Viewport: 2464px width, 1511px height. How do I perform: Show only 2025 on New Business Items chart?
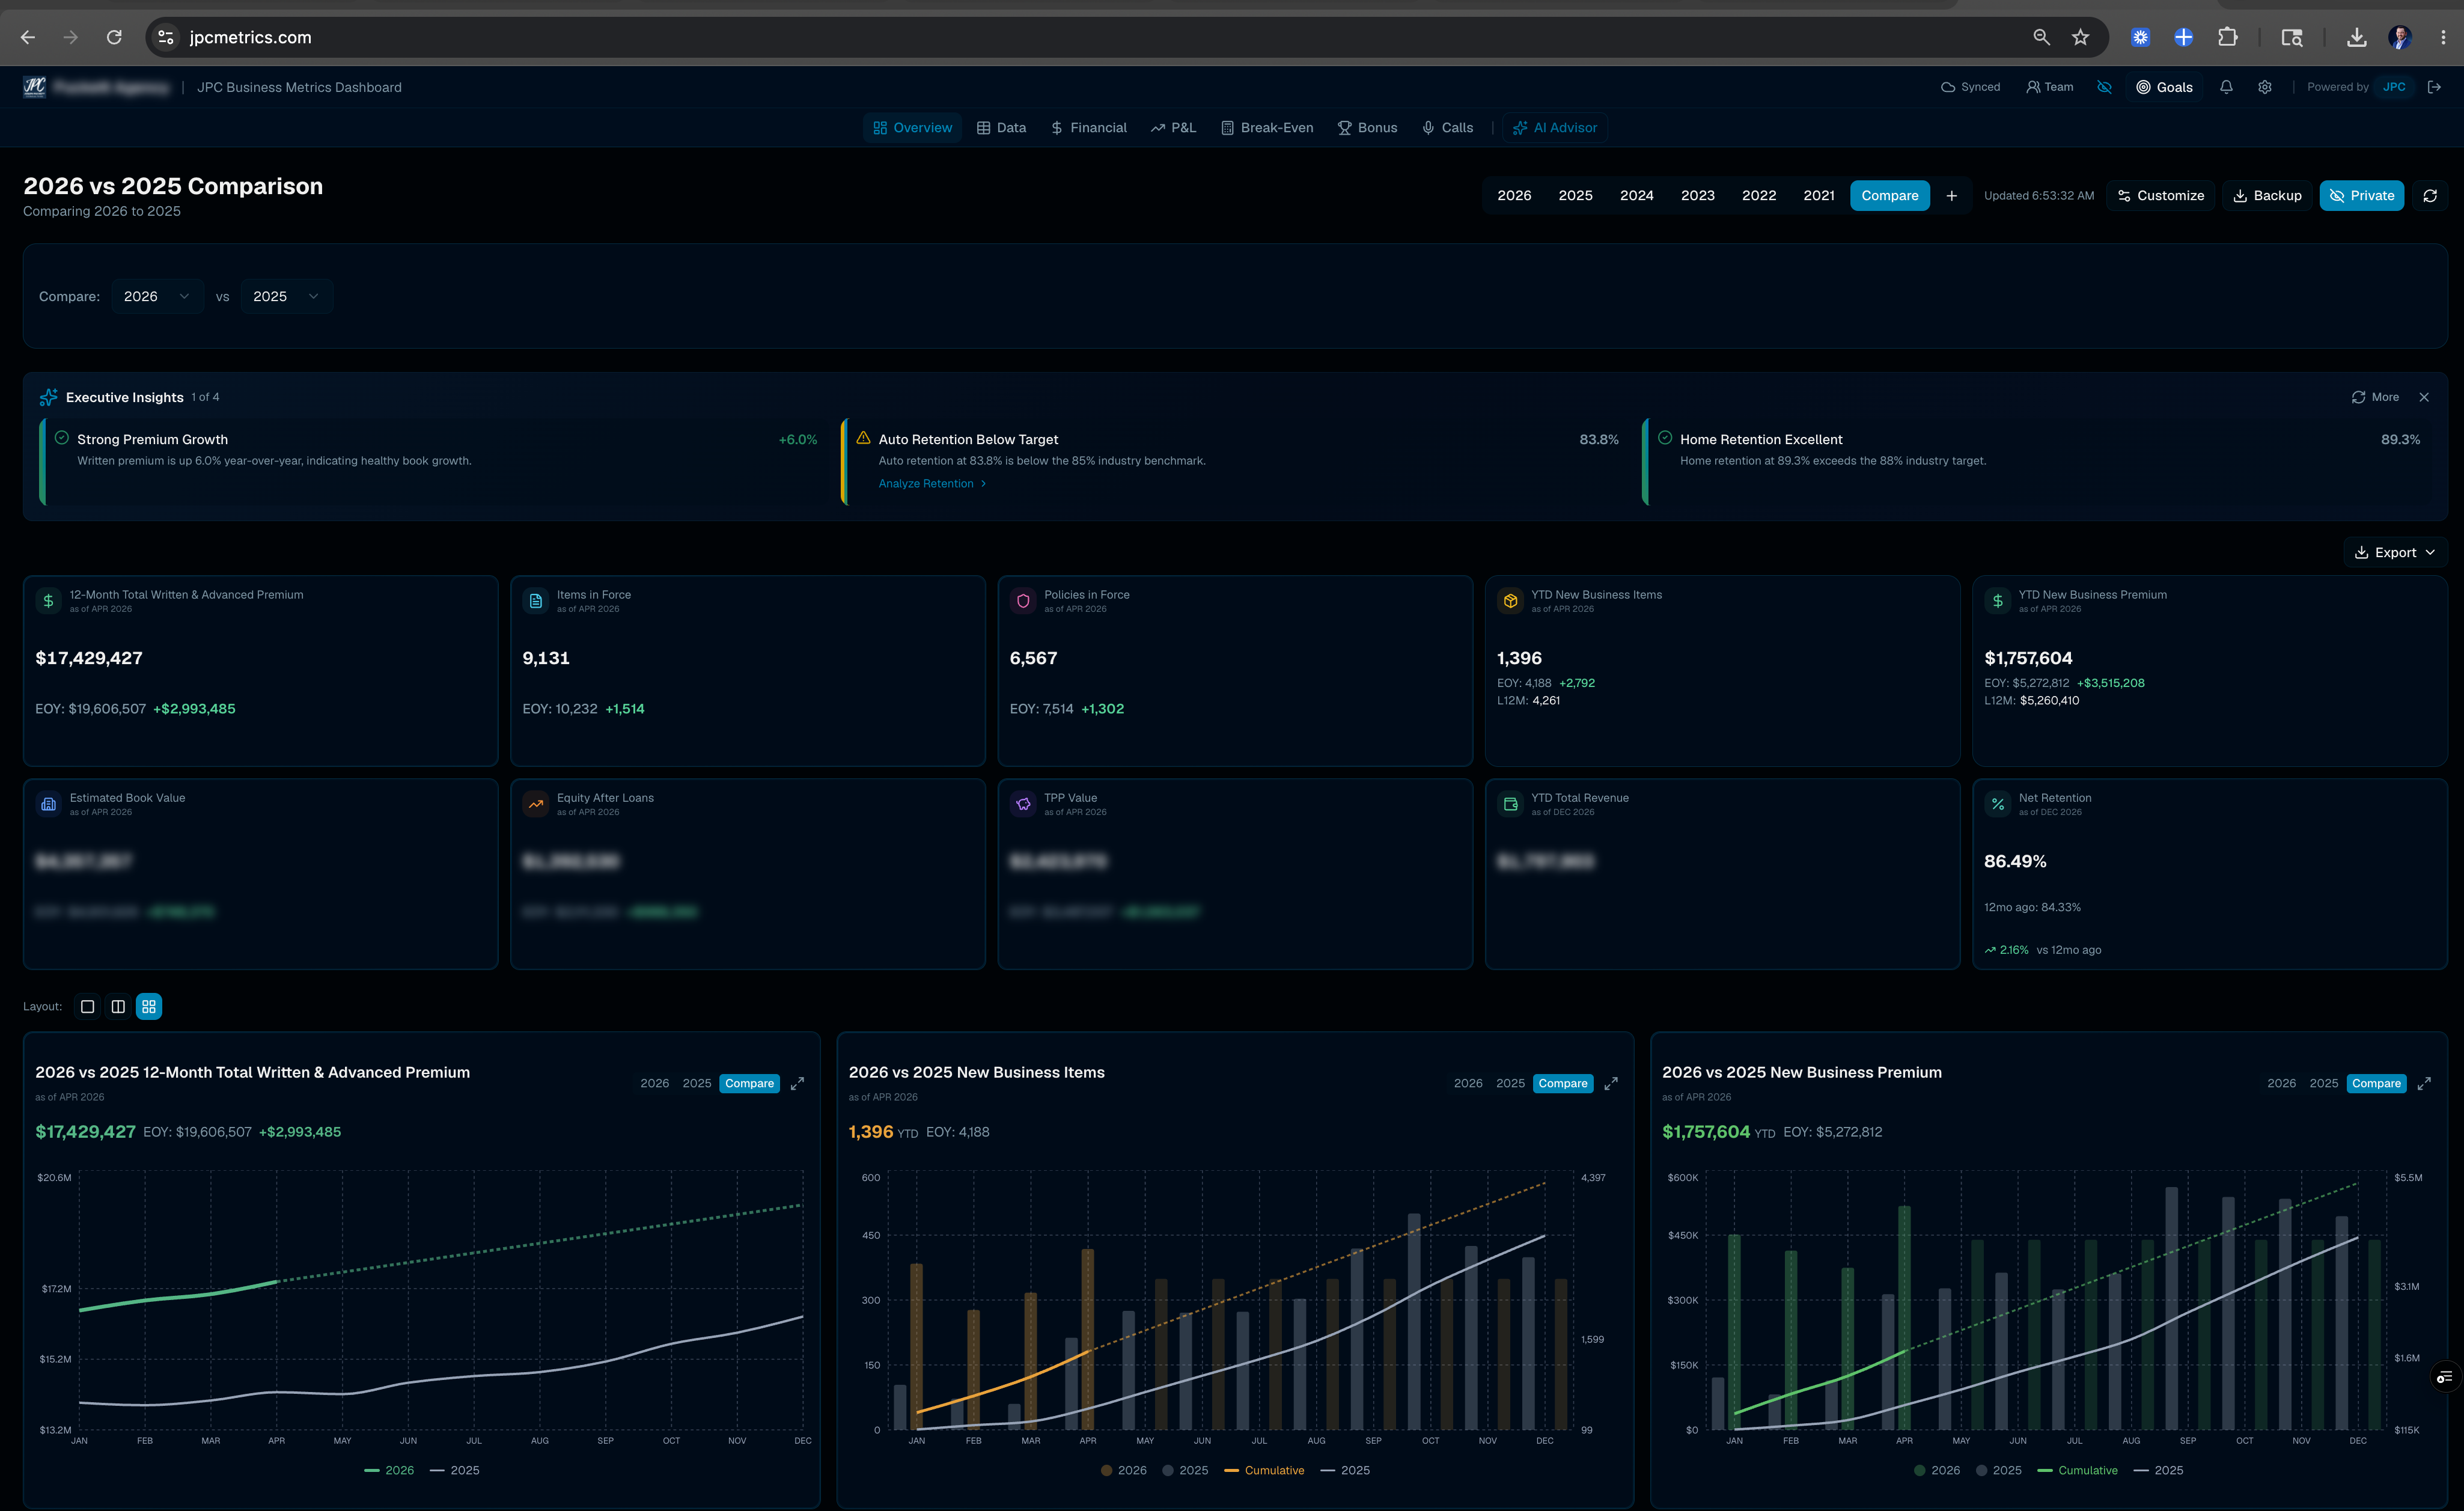(x=1510, y=1084)
